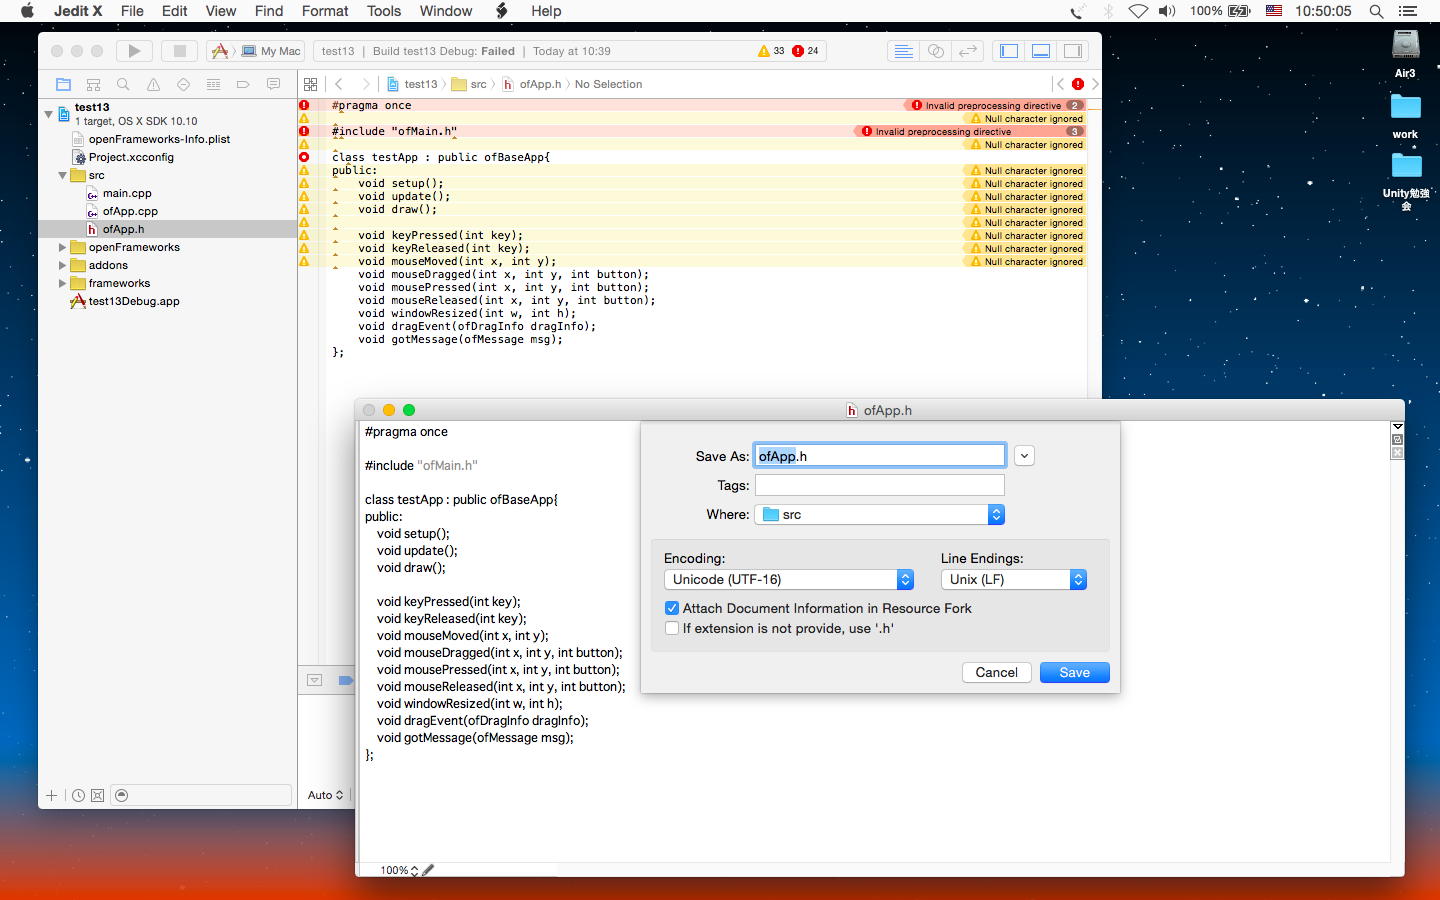Open the Line Endings dropdown

[1013, 580]
